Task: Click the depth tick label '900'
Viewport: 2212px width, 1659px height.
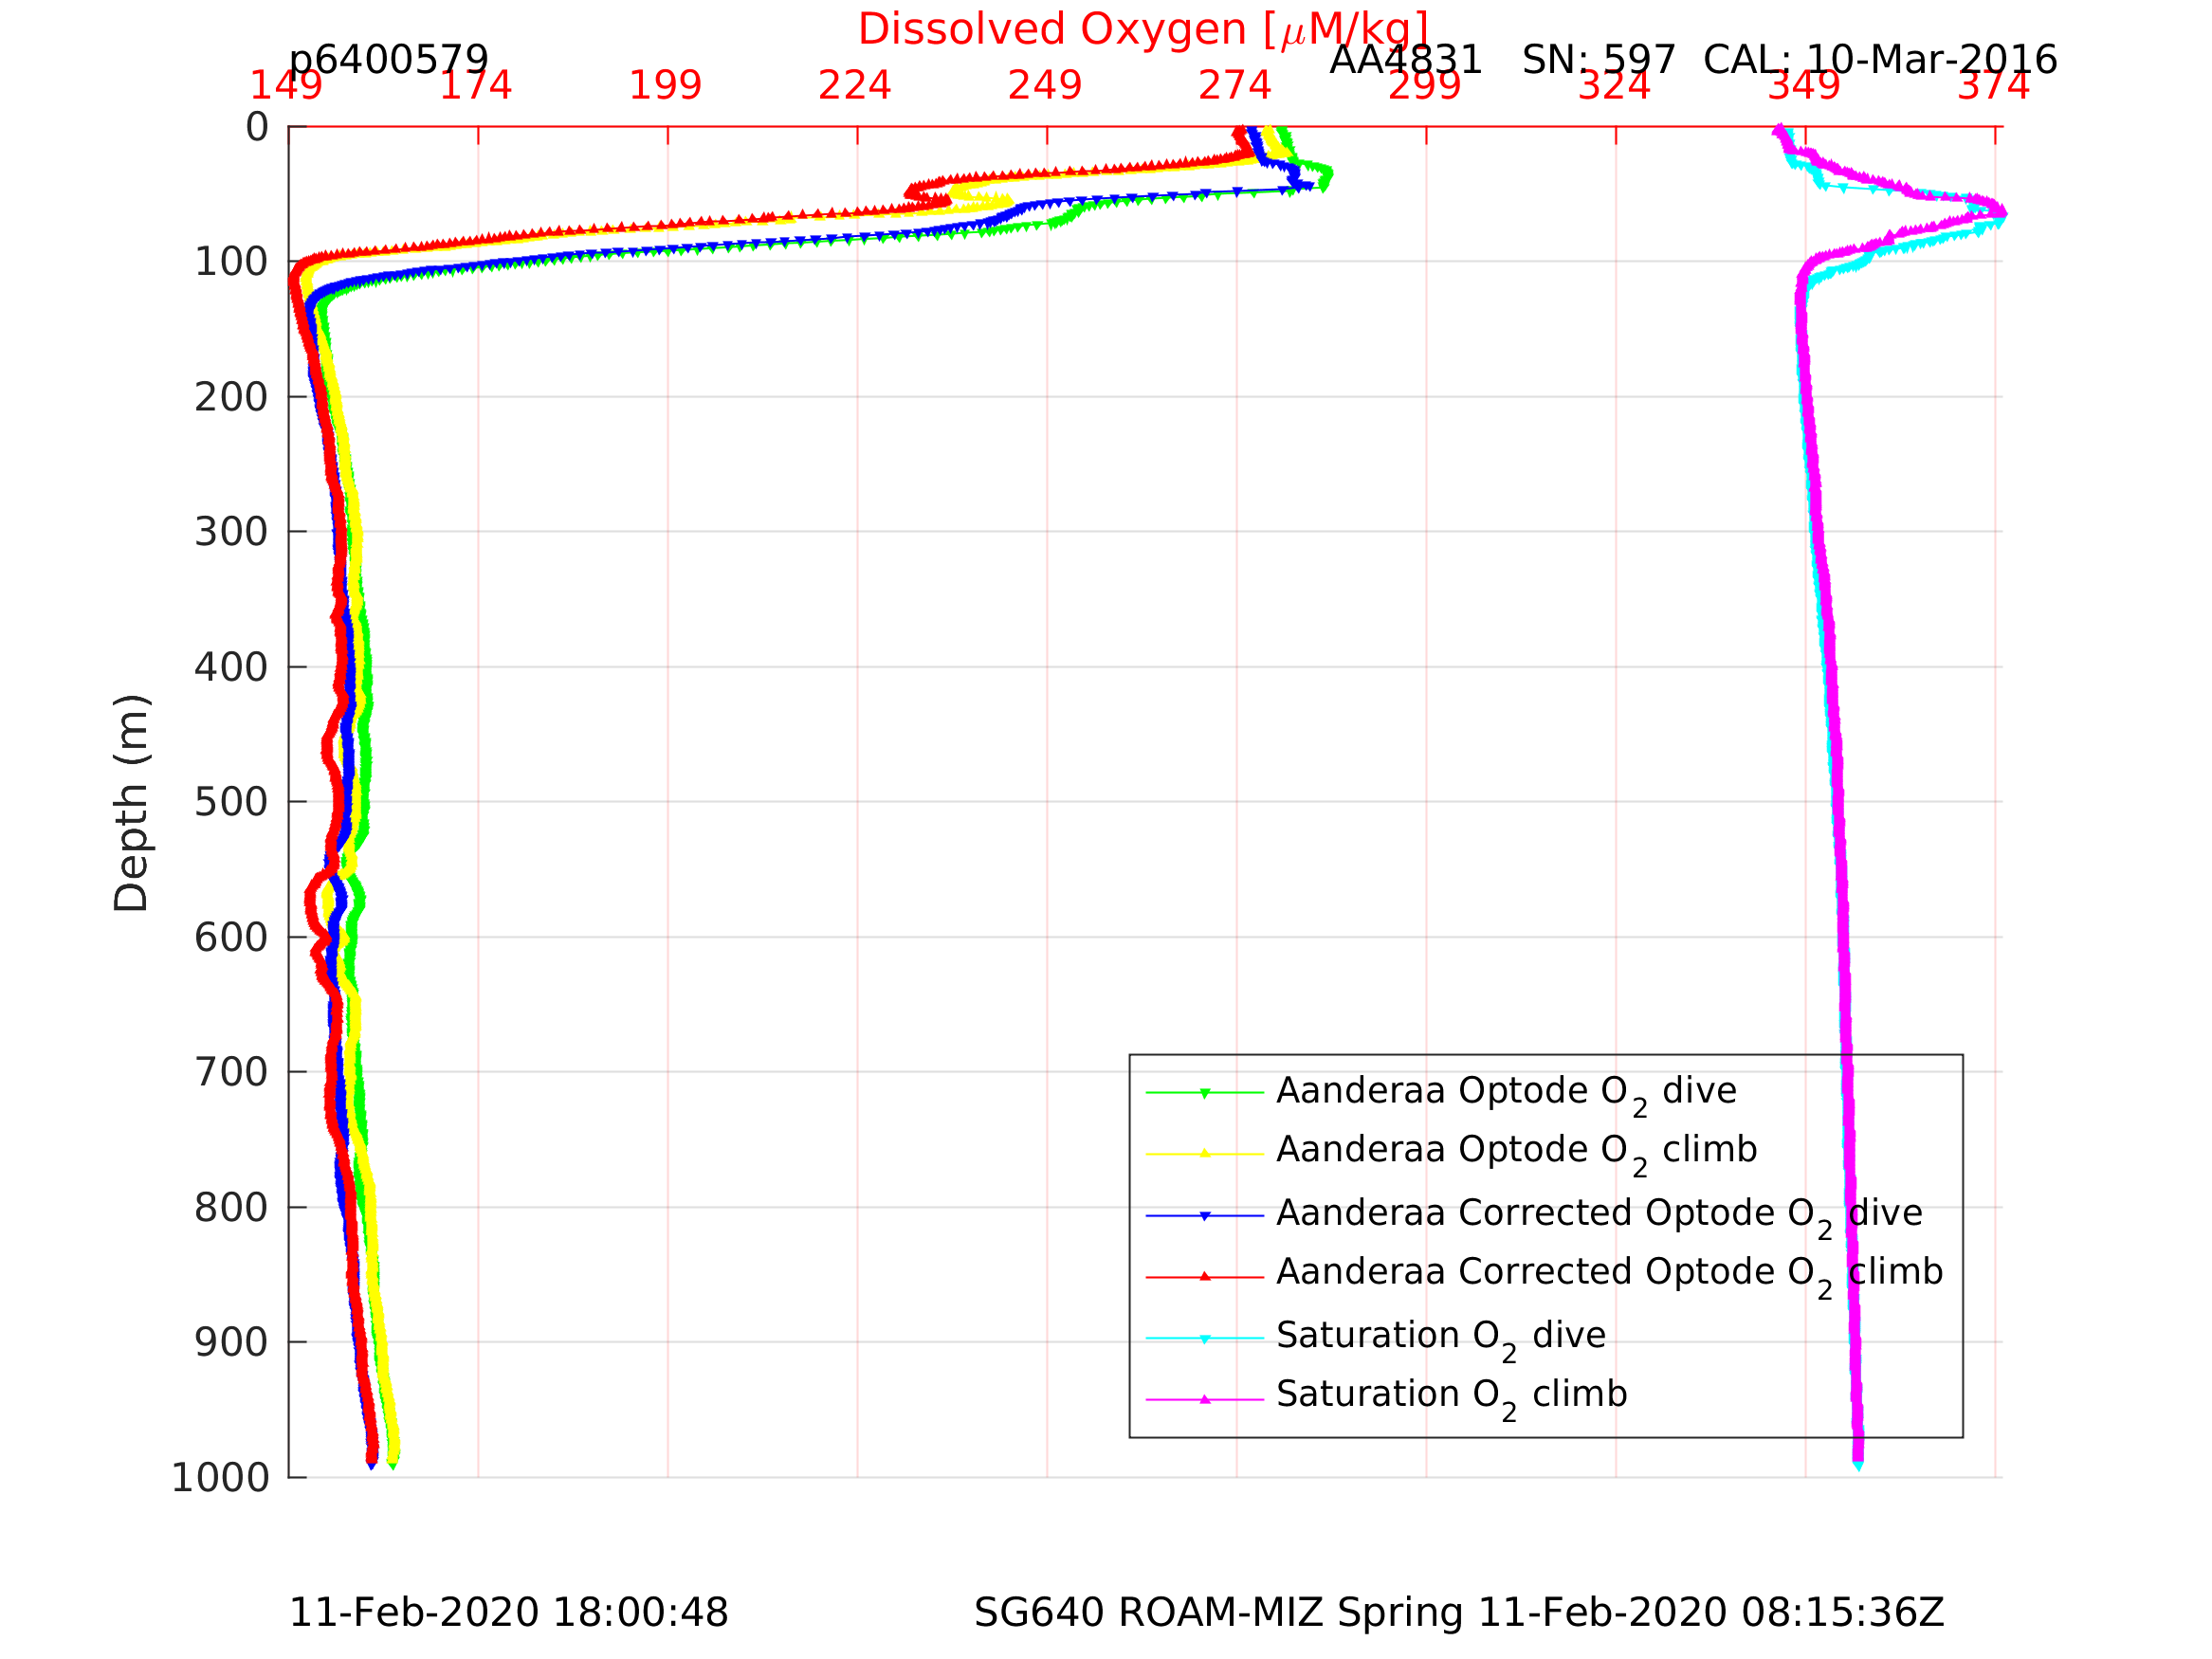Action: [231, 1343]
